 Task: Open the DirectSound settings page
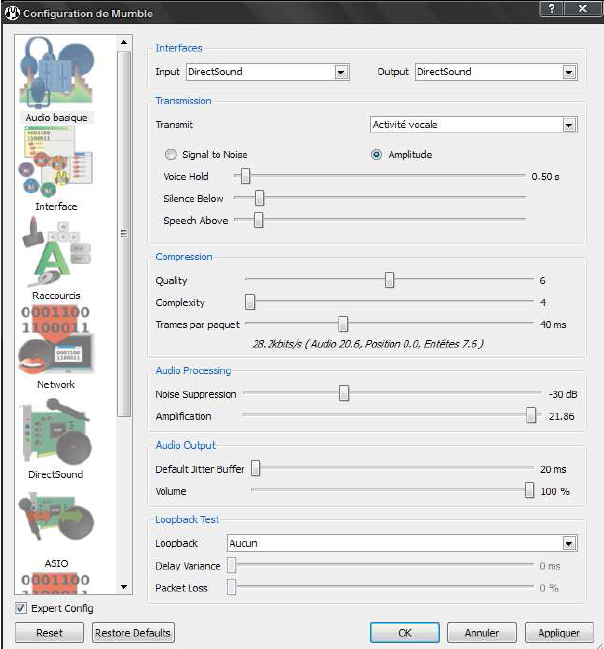(57, 438)
